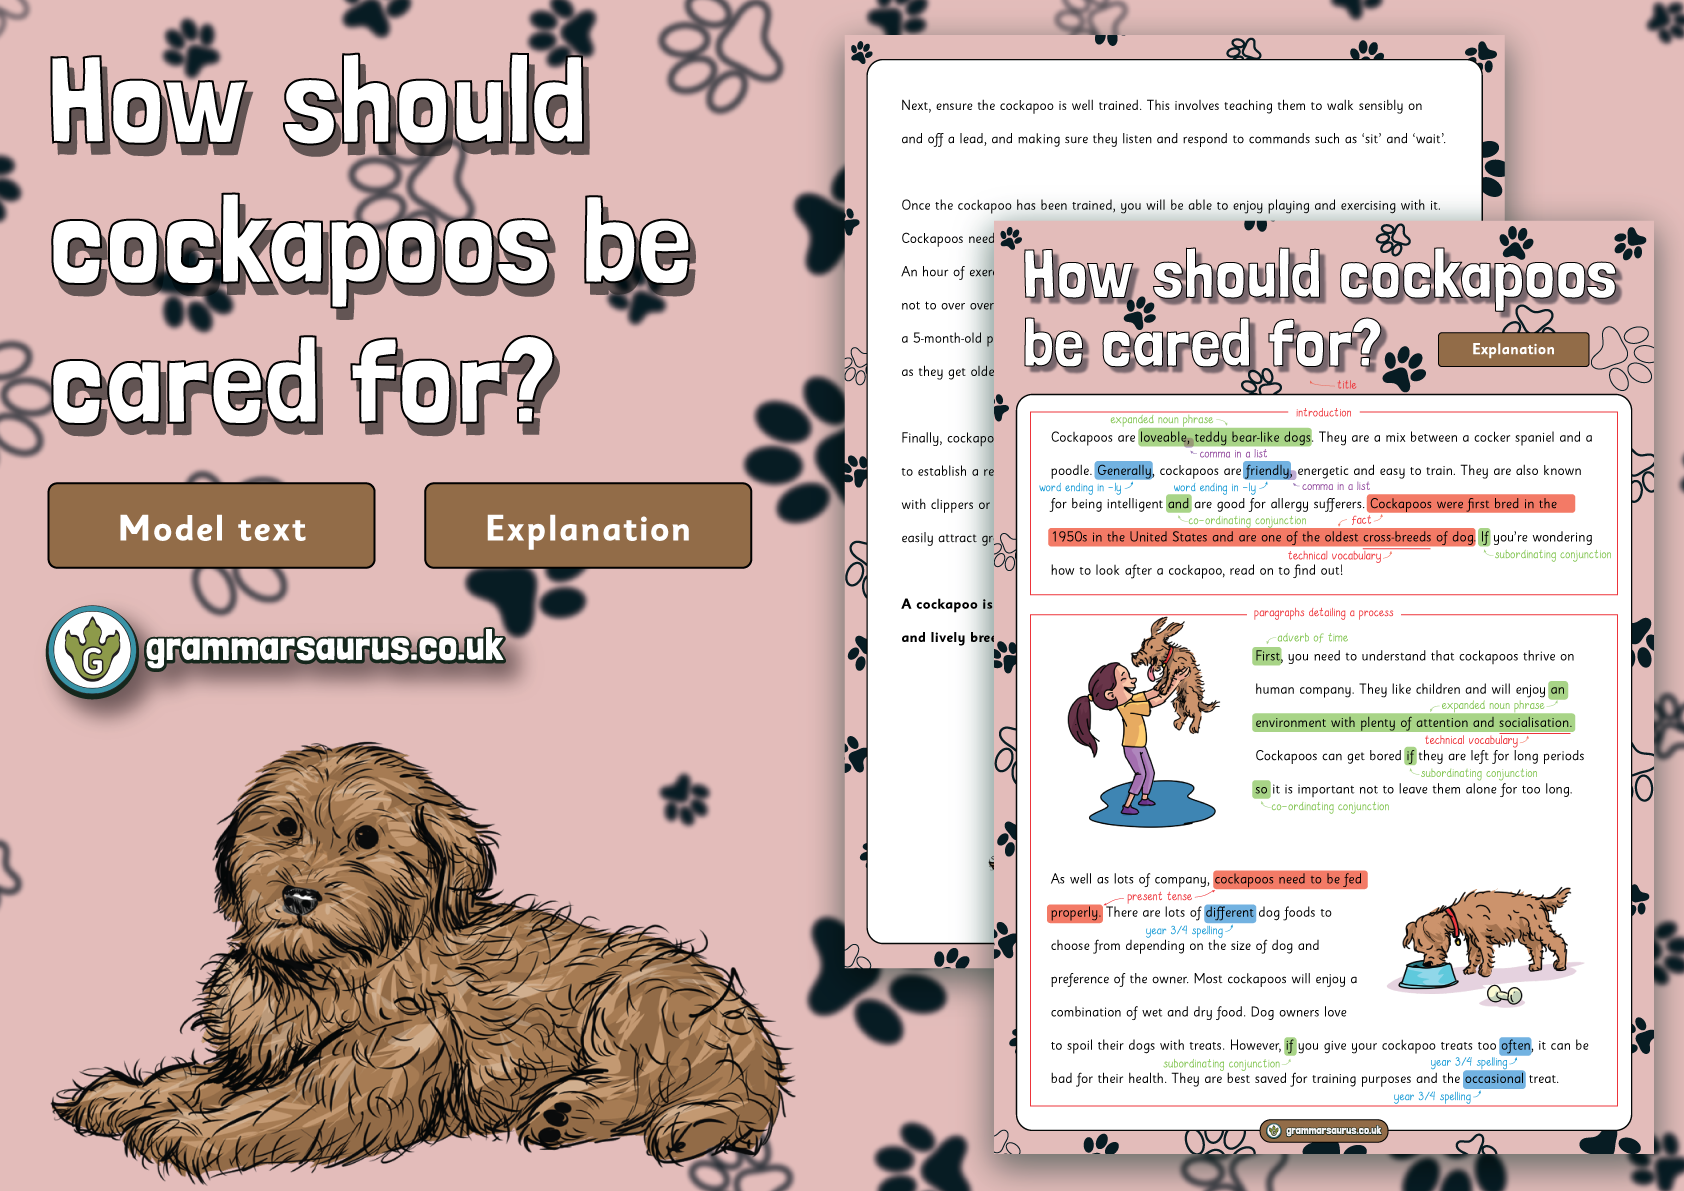This screenshot has height=1191, width=1684.
Task: Toggle the 'adverb of time' annotation marker
Action: pos(1311,637)
